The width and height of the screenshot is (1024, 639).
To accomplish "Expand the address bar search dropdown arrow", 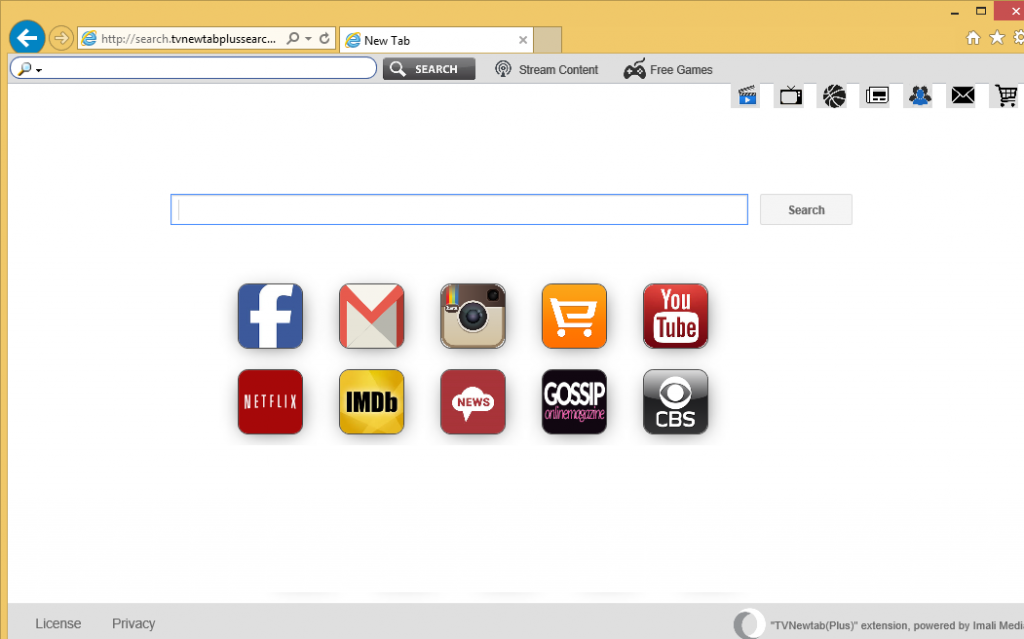I will [308, 39].
